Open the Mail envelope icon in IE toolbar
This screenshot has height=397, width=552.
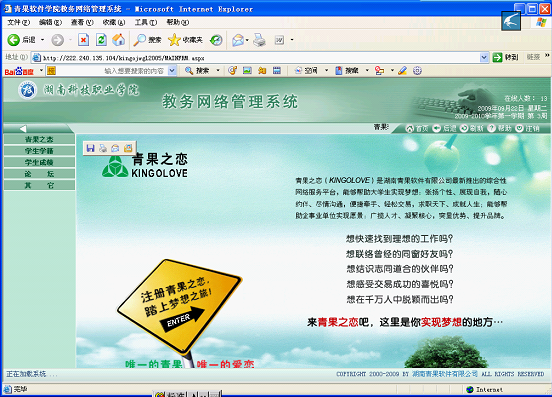(238, 40)
